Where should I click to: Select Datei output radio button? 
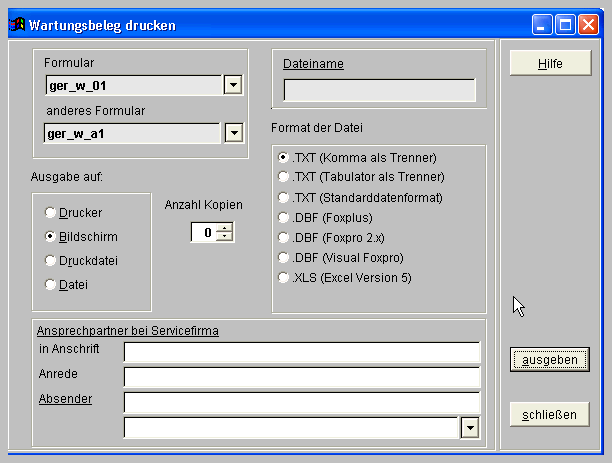(x=50, y=285)
